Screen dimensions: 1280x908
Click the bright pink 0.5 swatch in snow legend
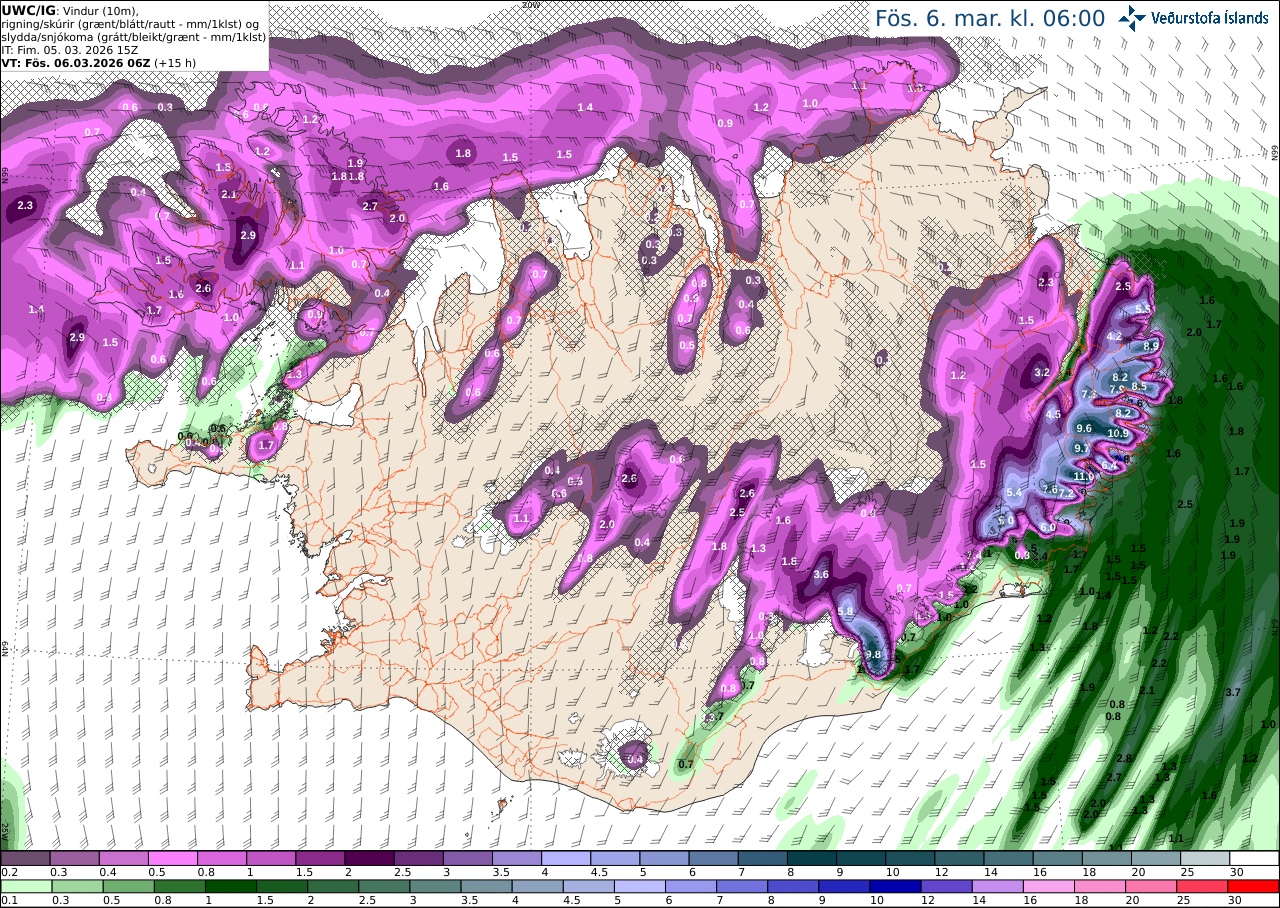(x=172, y=858)
